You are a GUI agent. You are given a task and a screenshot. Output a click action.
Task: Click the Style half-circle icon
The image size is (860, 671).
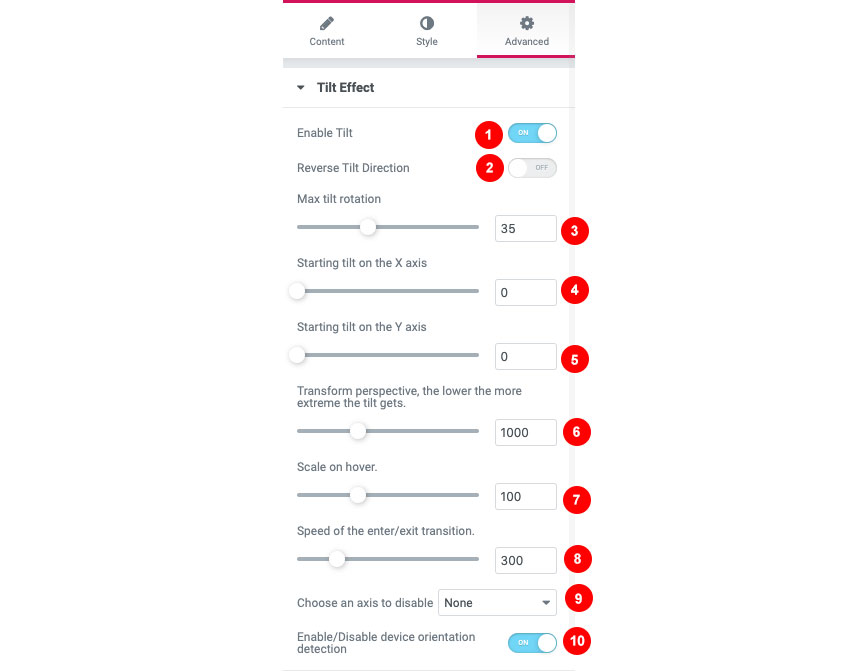(x=427, y=23)
